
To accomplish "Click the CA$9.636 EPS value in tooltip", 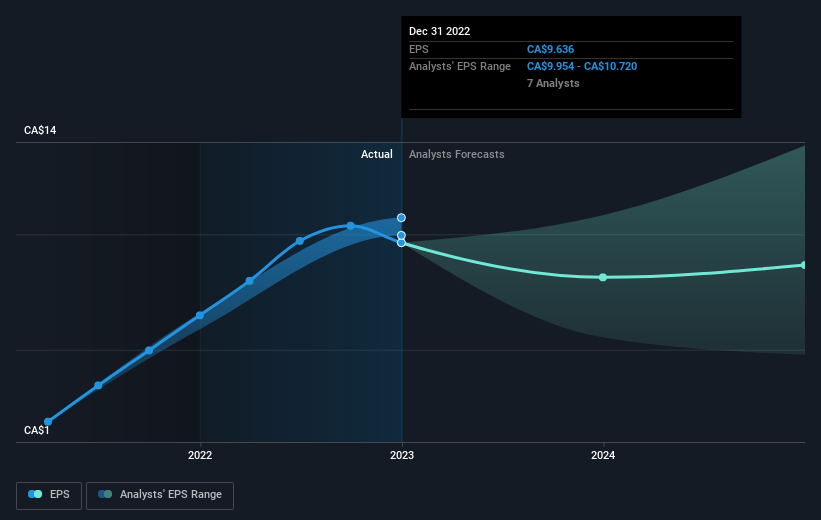I will (550, 49).
